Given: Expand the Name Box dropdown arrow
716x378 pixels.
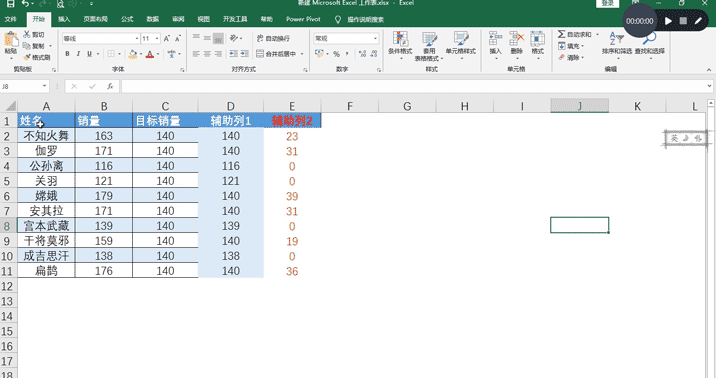Looking at the screenshot, I should coord(44,86).
